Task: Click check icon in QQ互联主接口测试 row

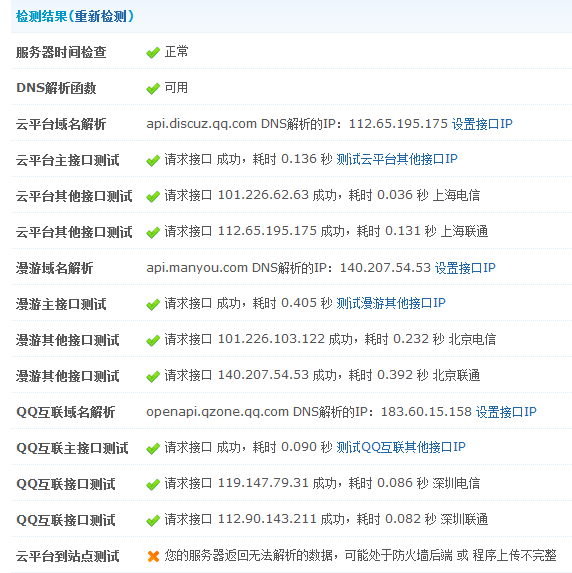Action: (153, 448)
